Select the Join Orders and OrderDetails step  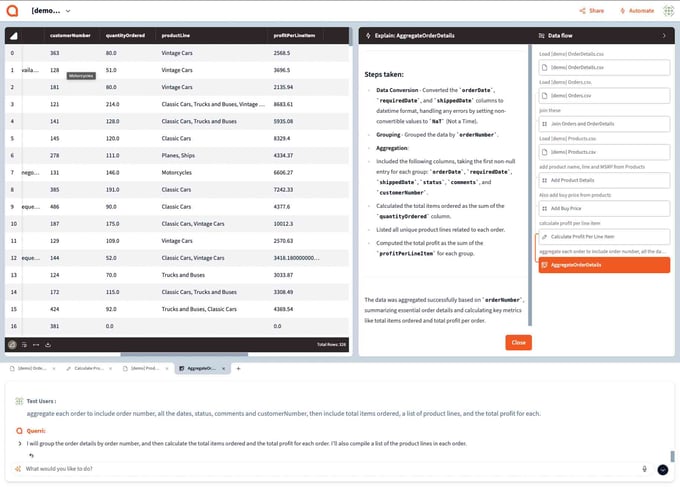pos(603,123)
